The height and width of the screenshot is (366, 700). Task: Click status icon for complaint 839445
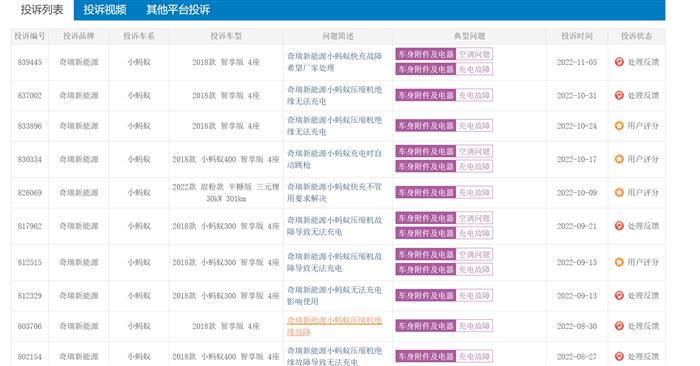[x=619, y=62]
